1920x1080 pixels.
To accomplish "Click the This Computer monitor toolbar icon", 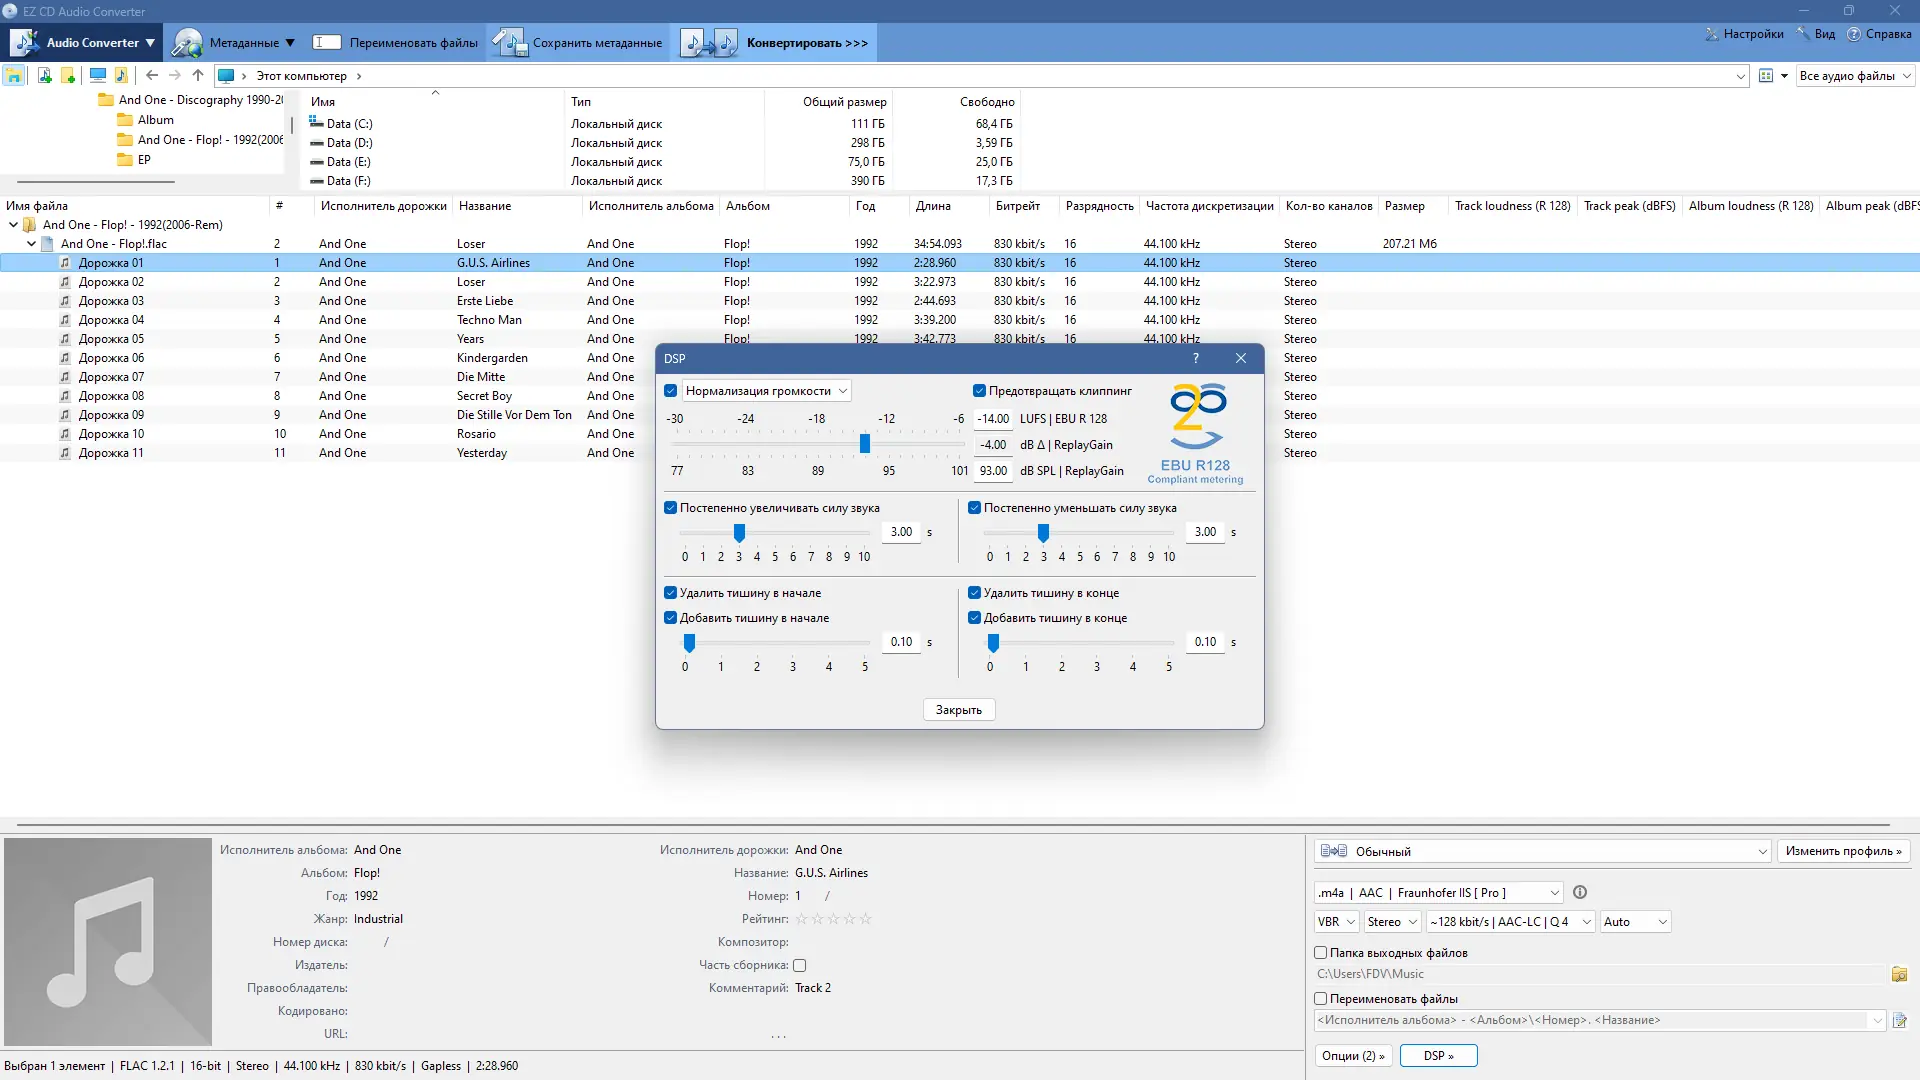I will pyautogui.click(x=98, y=75).
